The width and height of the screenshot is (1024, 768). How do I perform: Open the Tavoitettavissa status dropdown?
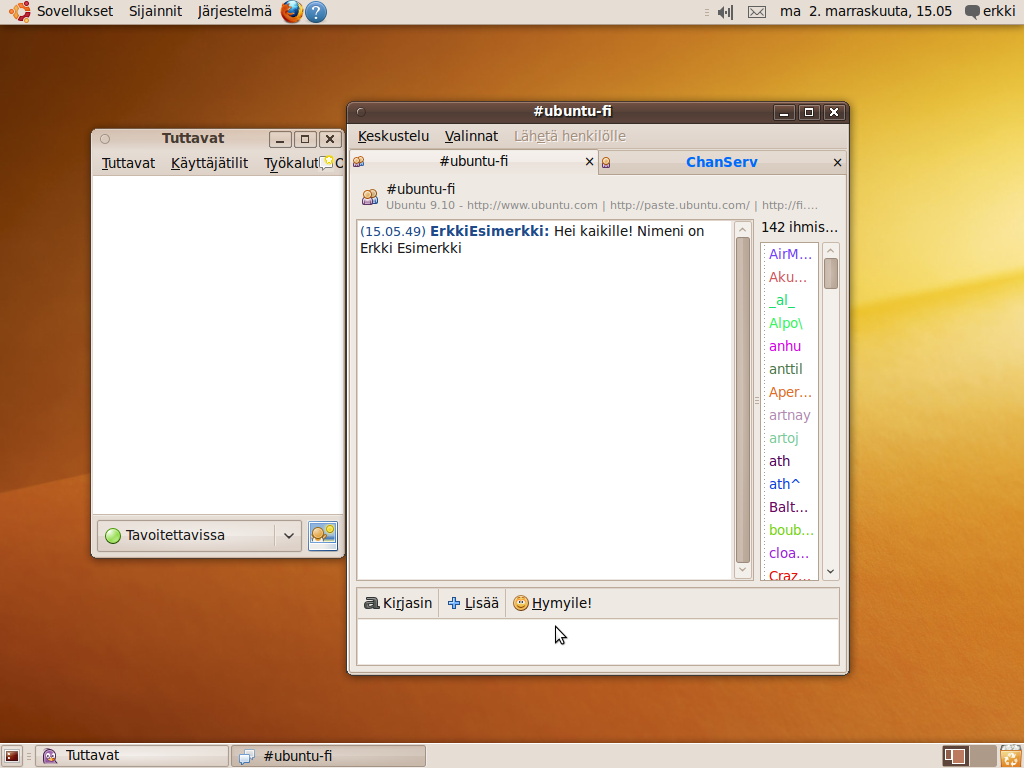tap(199, 536)
